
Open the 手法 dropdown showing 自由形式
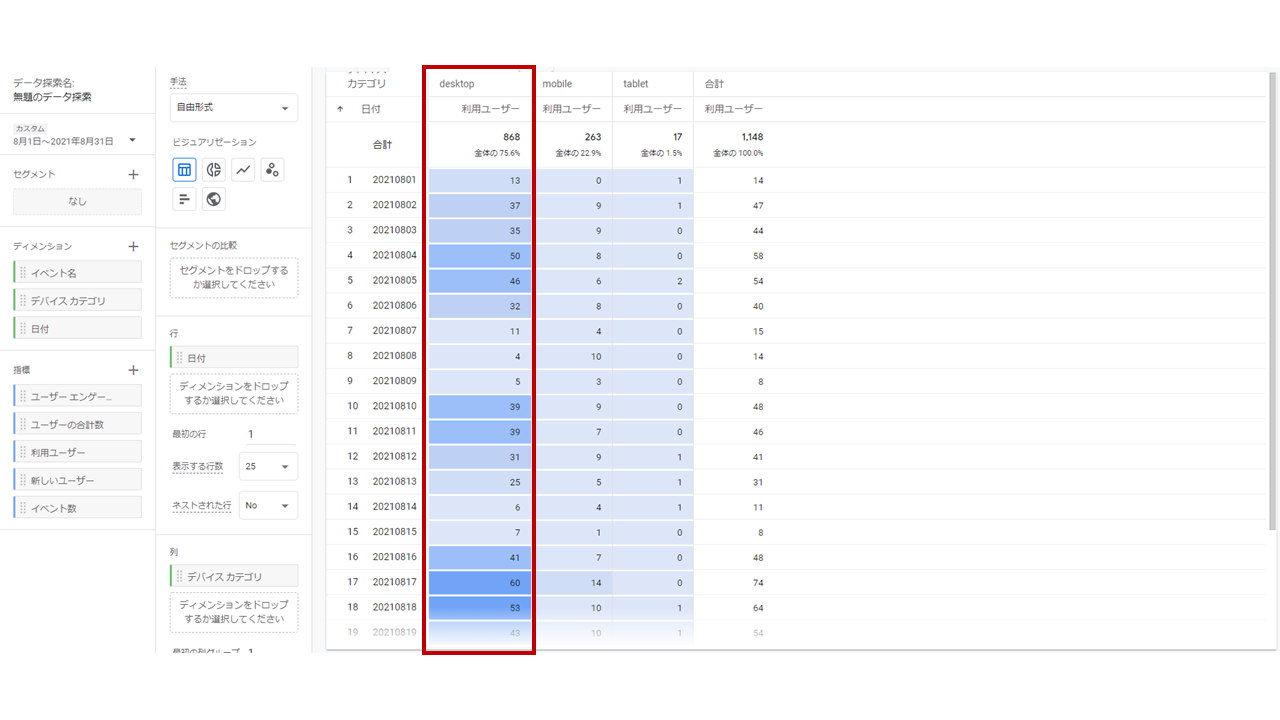(233, 107)
